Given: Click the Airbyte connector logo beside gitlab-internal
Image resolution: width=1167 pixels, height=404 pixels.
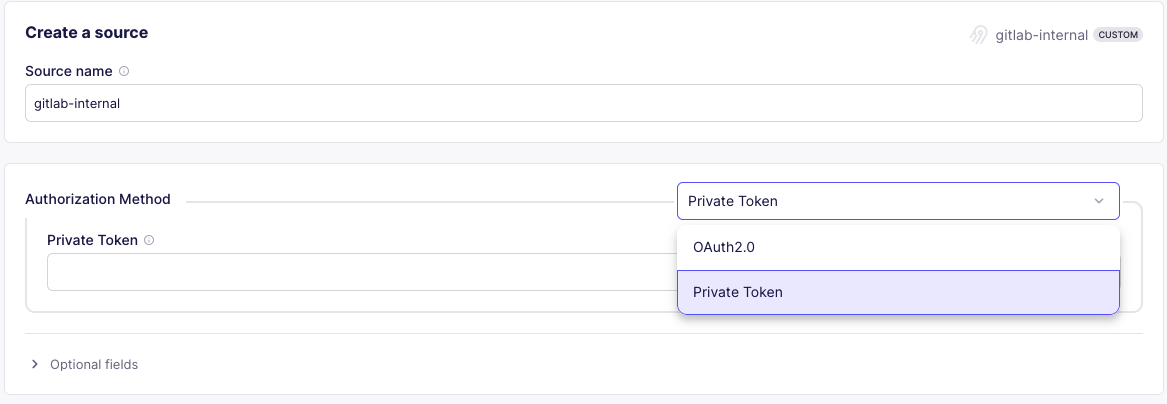Looking at the screenshot, I should (x=979, y=35).
